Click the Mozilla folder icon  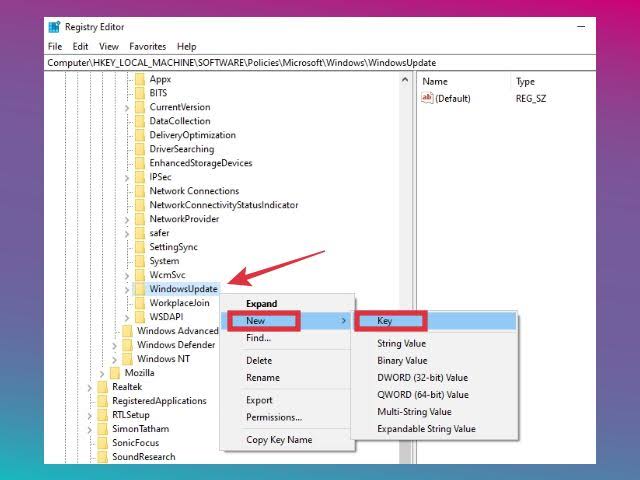pos(115,373)
